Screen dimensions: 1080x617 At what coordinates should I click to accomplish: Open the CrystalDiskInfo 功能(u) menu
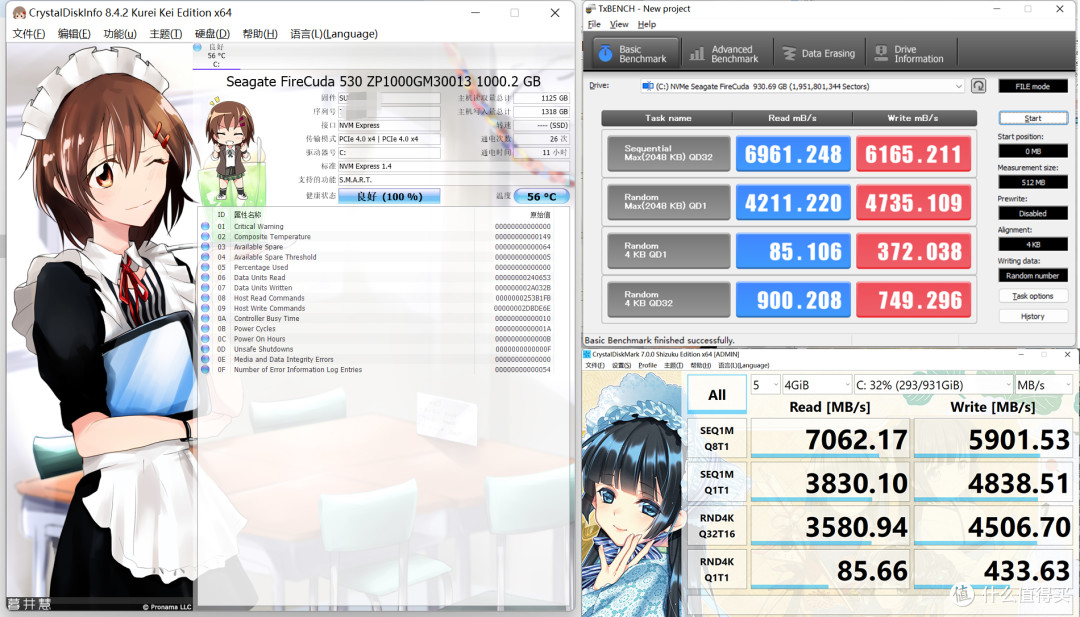120,34
